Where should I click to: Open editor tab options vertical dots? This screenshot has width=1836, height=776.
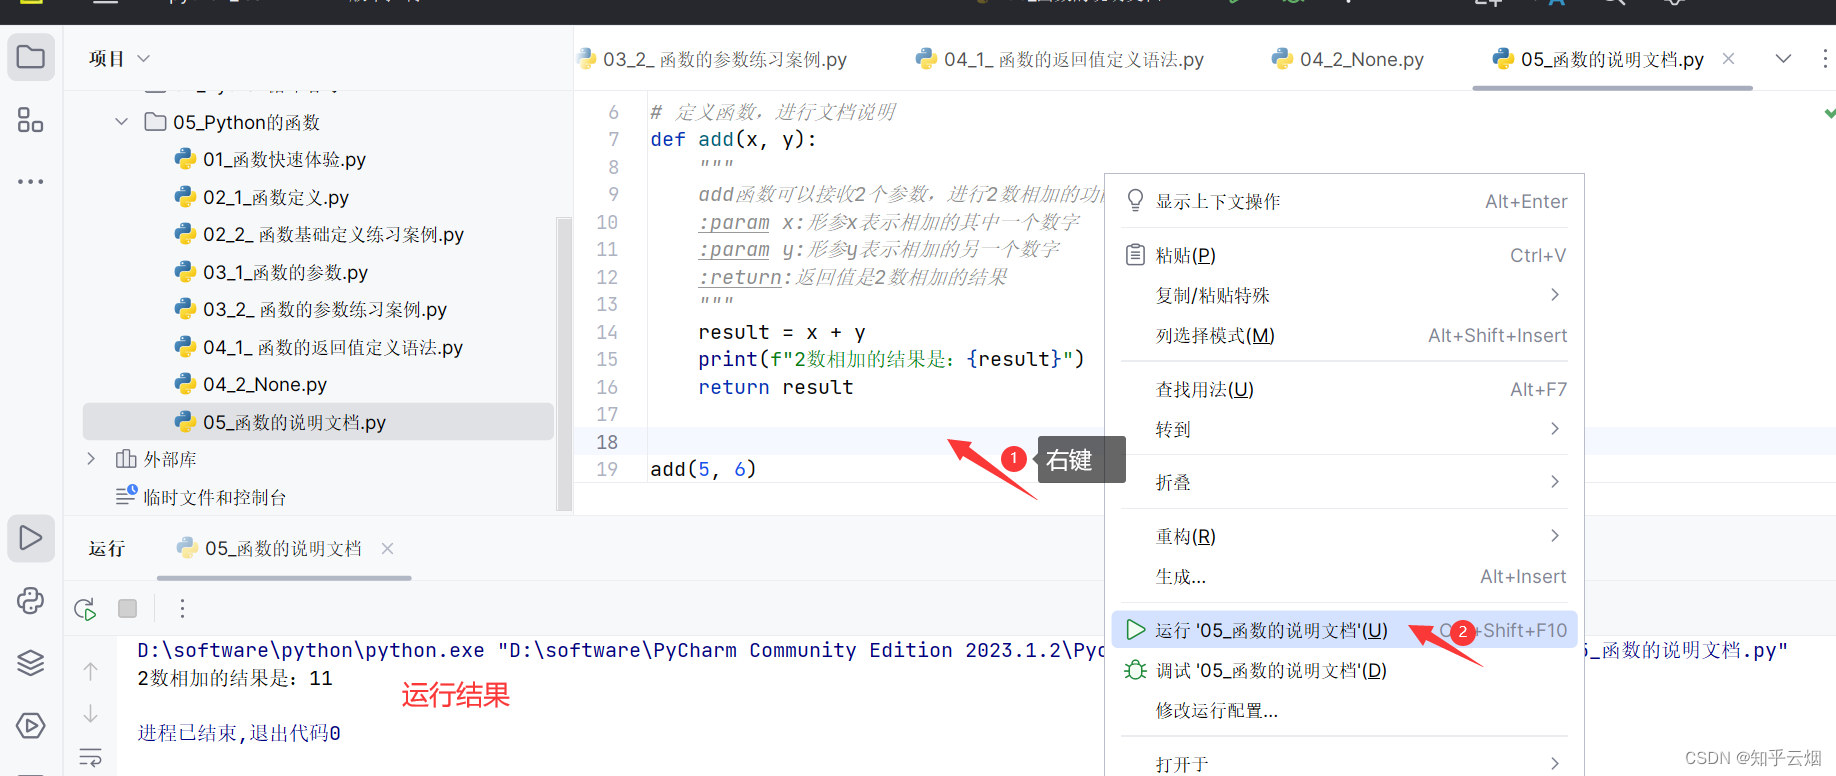tap(1825, 58)
